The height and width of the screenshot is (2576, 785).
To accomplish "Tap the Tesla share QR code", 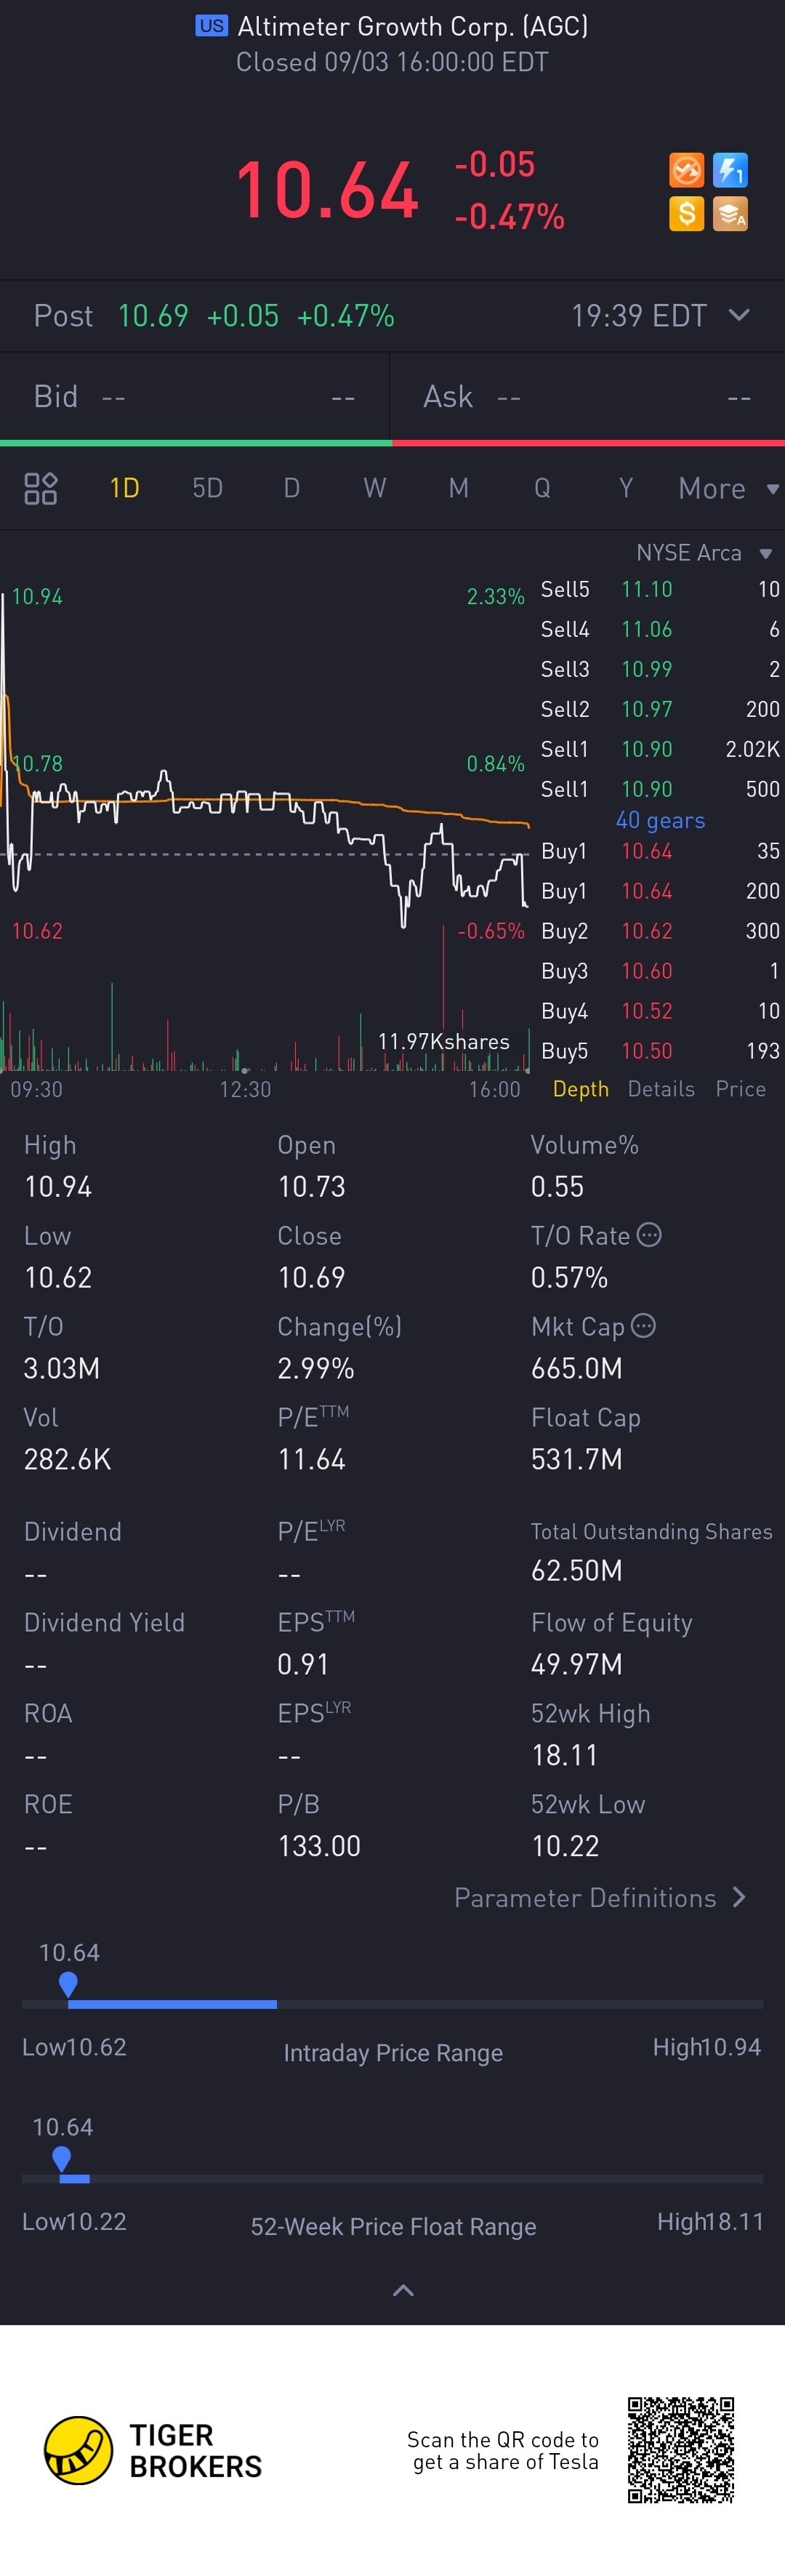I will coord(680,2449).
